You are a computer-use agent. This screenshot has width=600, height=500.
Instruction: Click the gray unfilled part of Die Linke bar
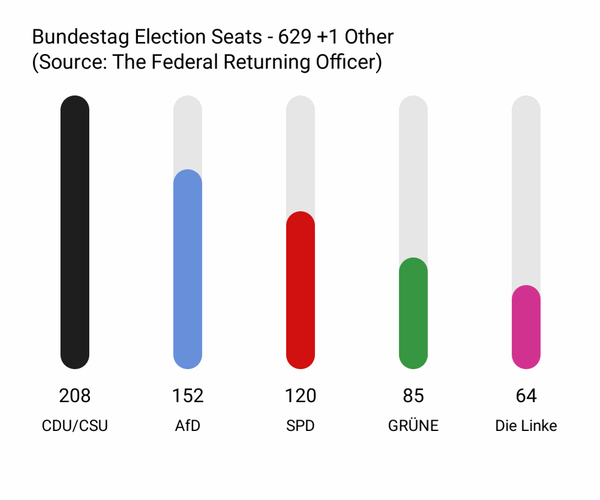(x=526, y=190)
